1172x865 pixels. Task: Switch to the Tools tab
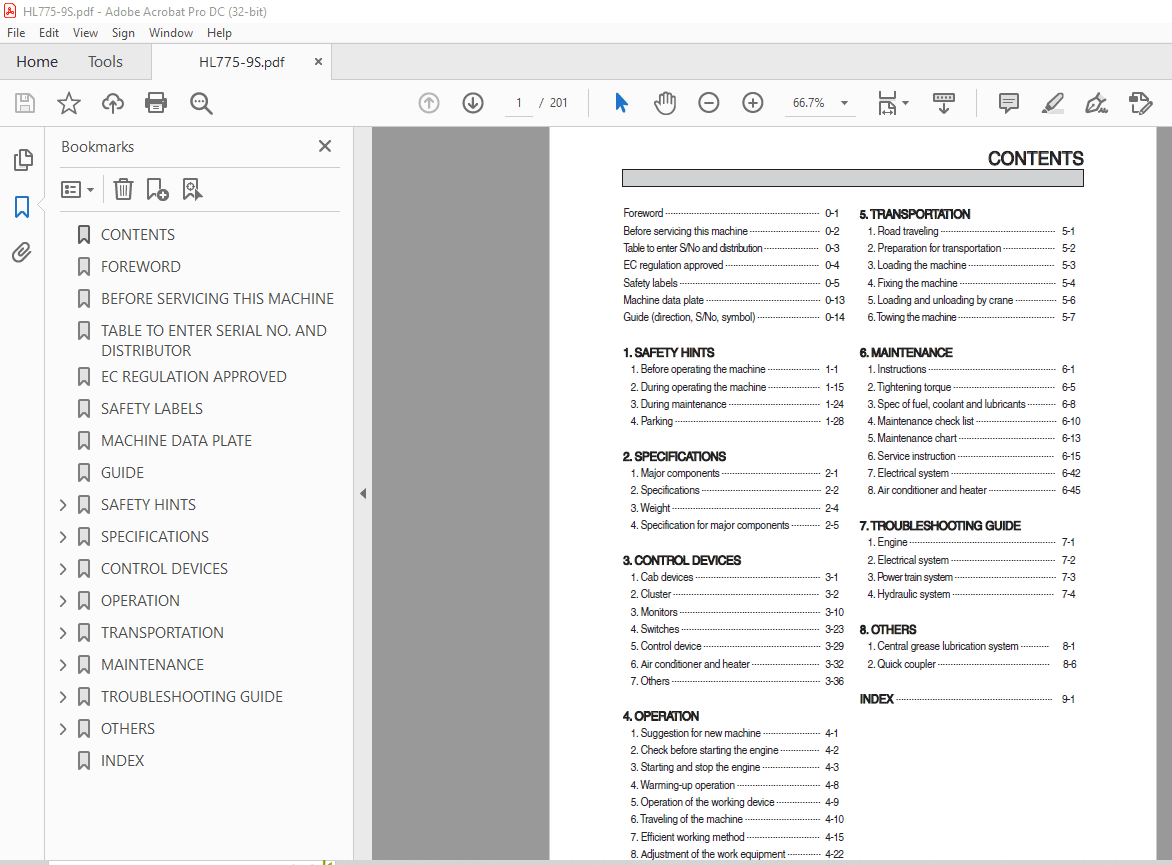point(105,62)
